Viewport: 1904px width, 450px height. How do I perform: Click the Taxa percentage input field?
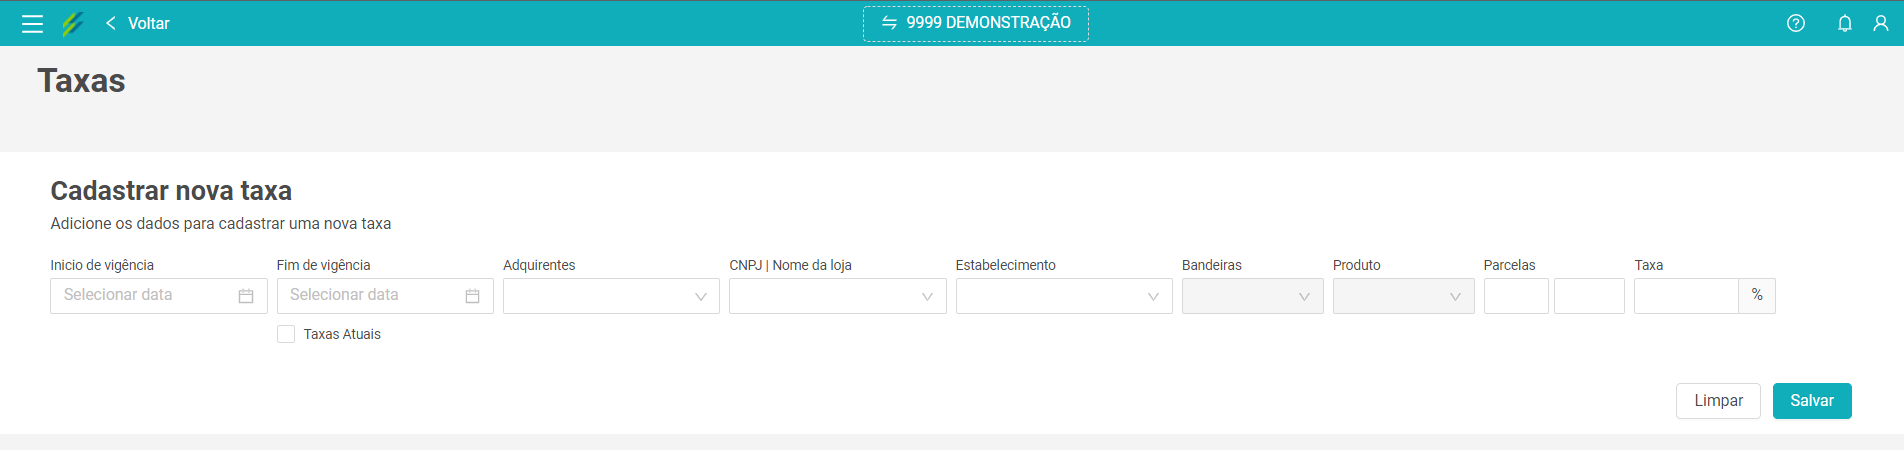[x=1686, y=296]
